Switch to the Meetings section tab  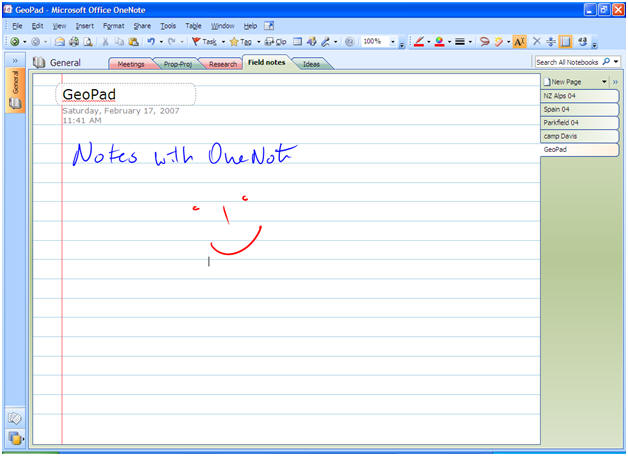click(x=131, y=64)
